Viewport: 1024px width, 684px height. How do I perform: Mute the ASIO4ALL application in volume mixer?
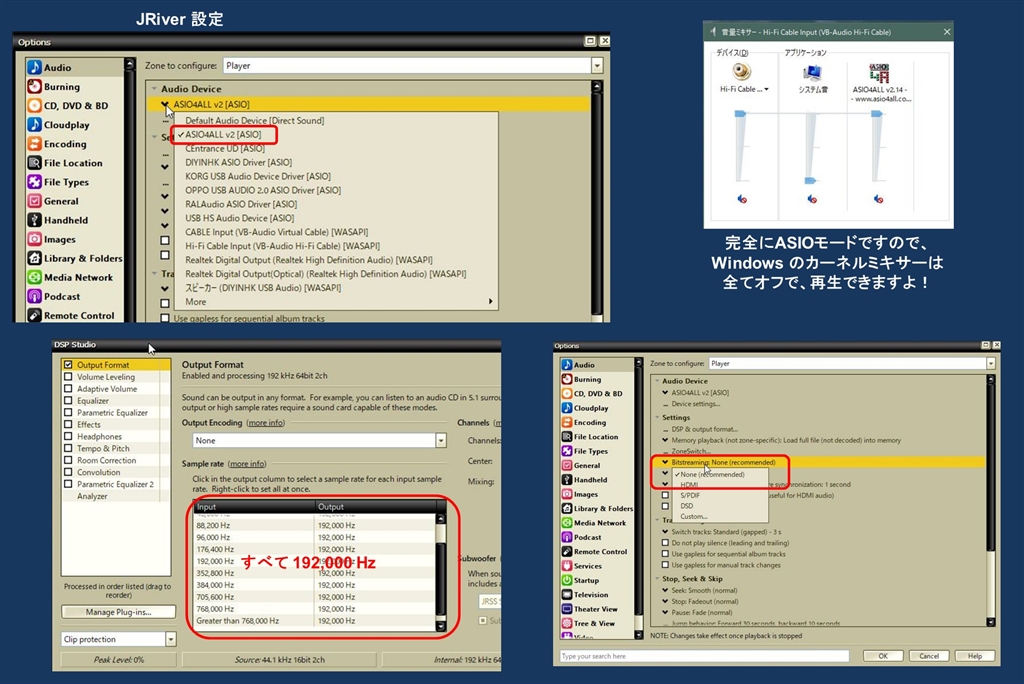[x=878, y=199]
